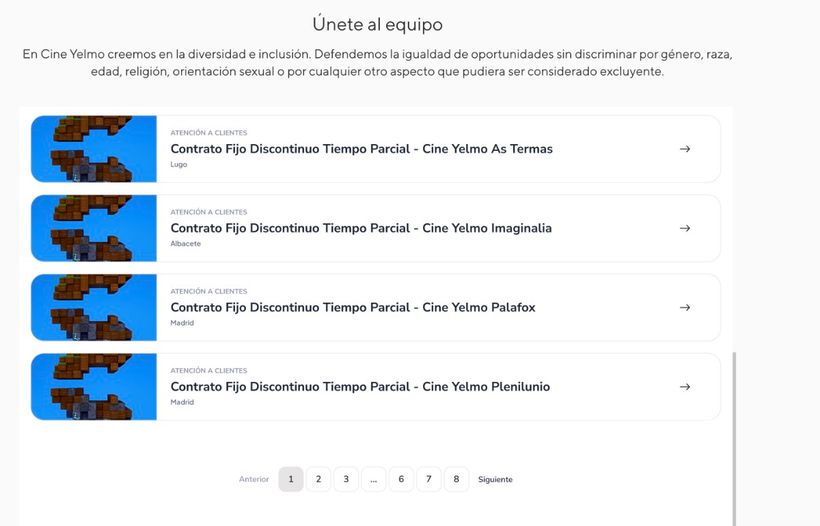Click arrow icon for Cine Yelmo Imaginalia
The width and height of the screenshot is (820, 526).
[685, 228]
